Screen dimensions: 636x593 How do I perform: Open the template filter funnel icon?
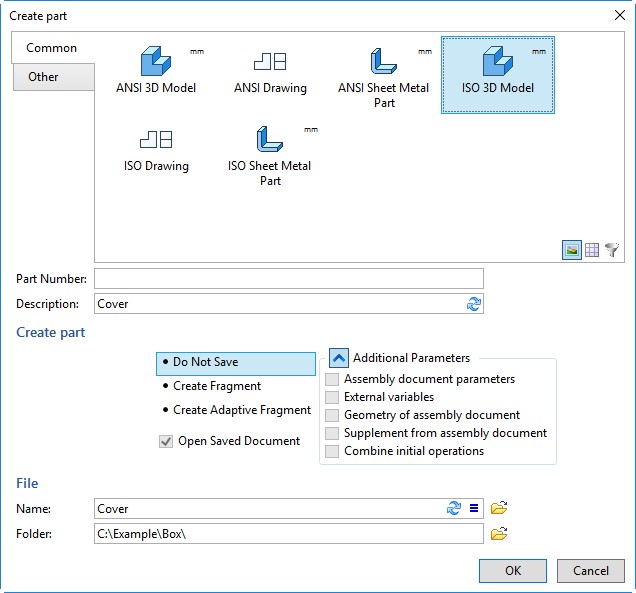coord(612,250)
